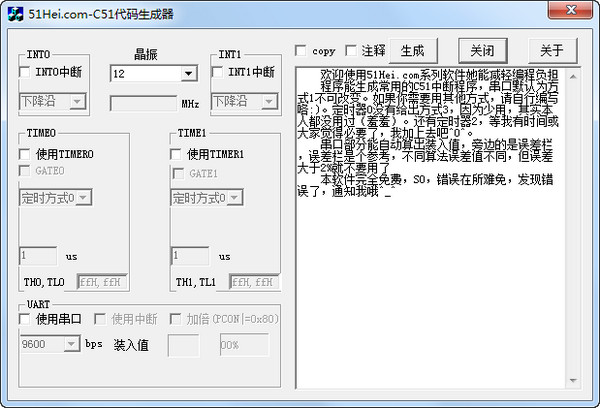Click the scrollbar up arrow in text area

573,77
